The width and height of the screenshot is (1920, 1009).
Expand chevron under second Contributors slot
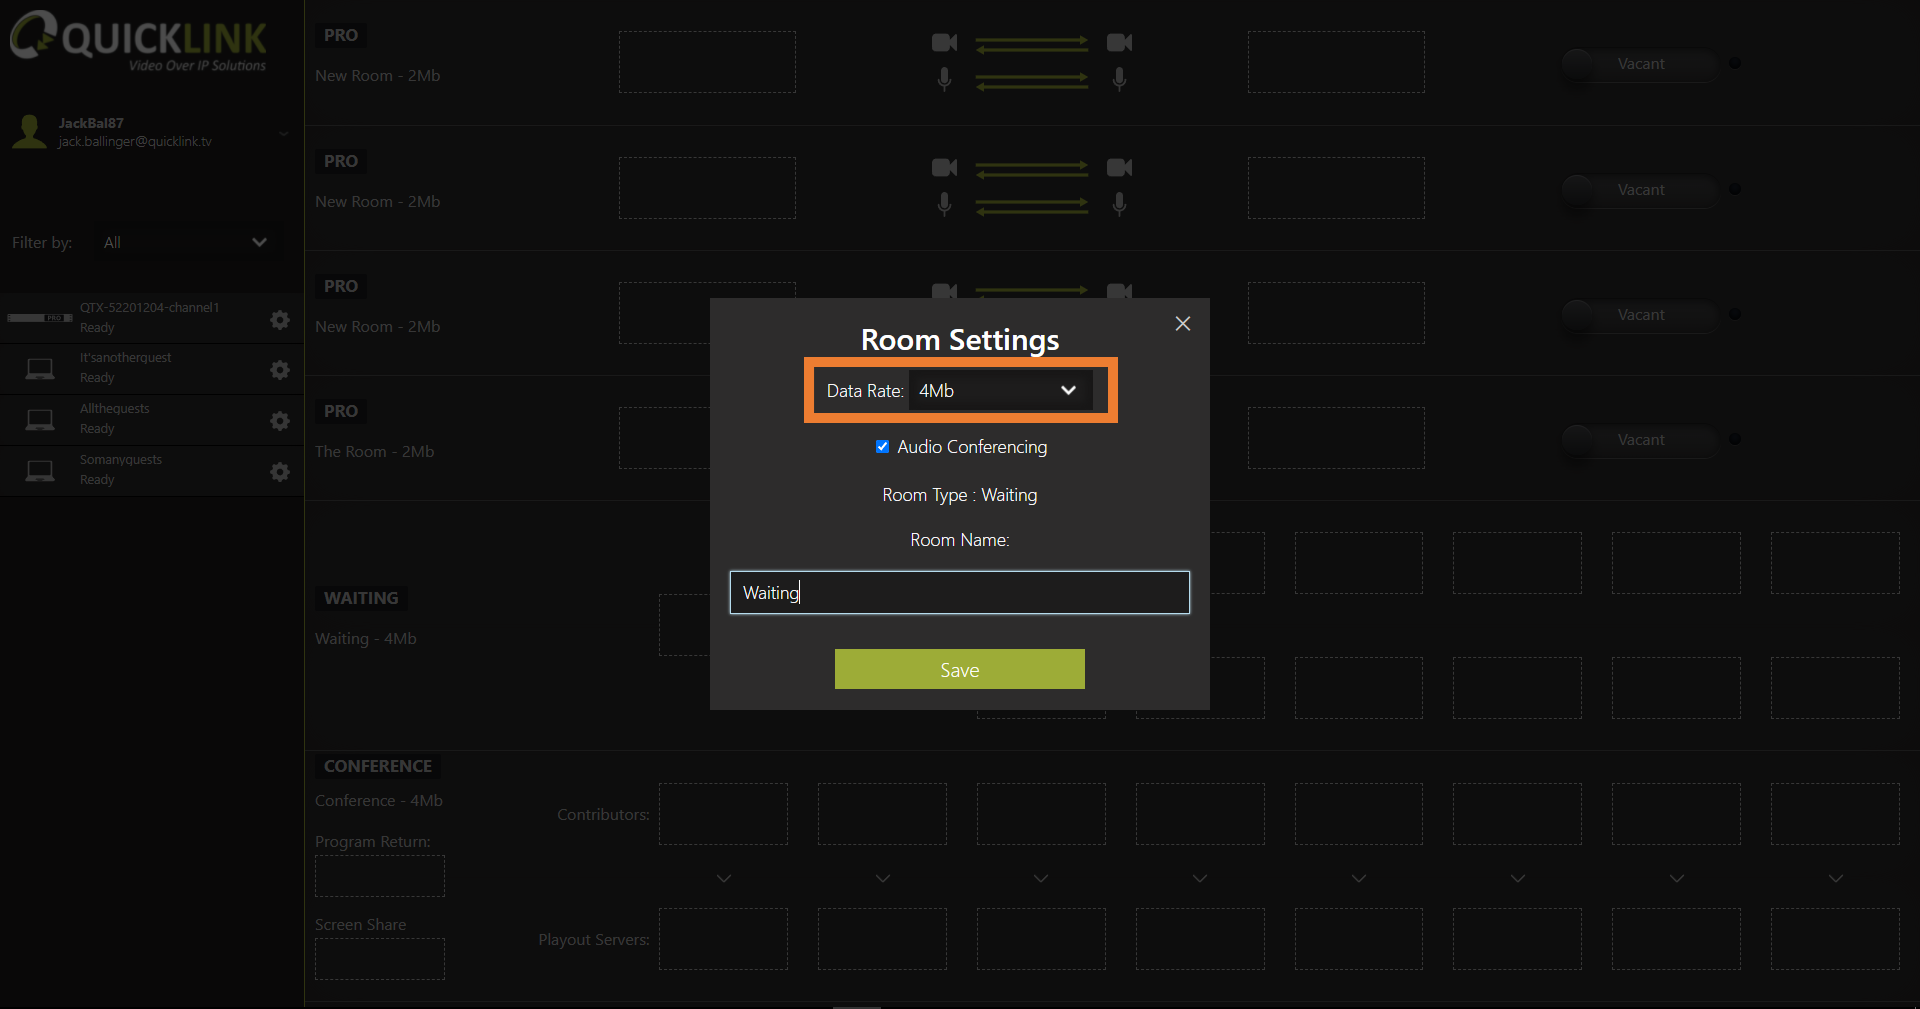pyautogui.click(x=883, y=878)
